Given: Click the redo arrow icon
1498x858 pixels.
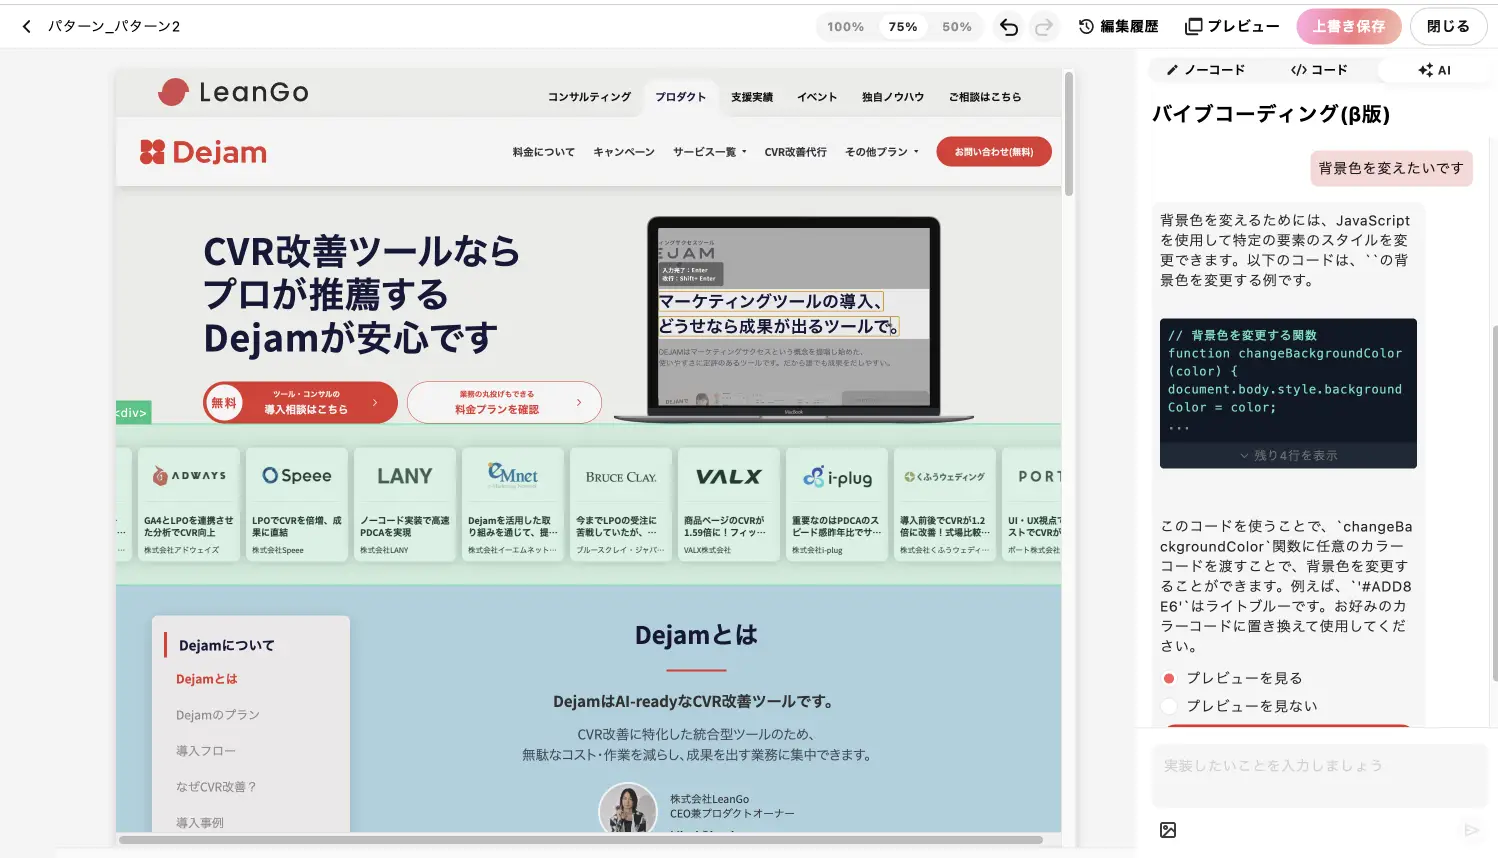Looking at the screenshot, I should pyautogui.click(x=1044, y=27).
